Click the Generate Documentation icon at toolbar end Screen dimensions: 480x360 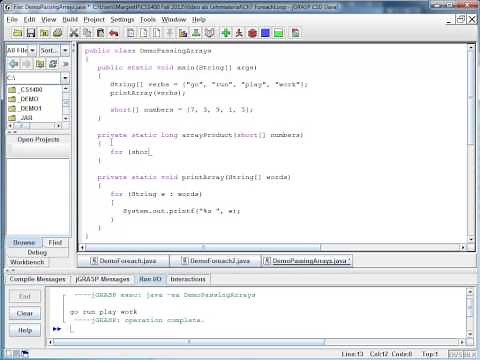pos(295,33)
